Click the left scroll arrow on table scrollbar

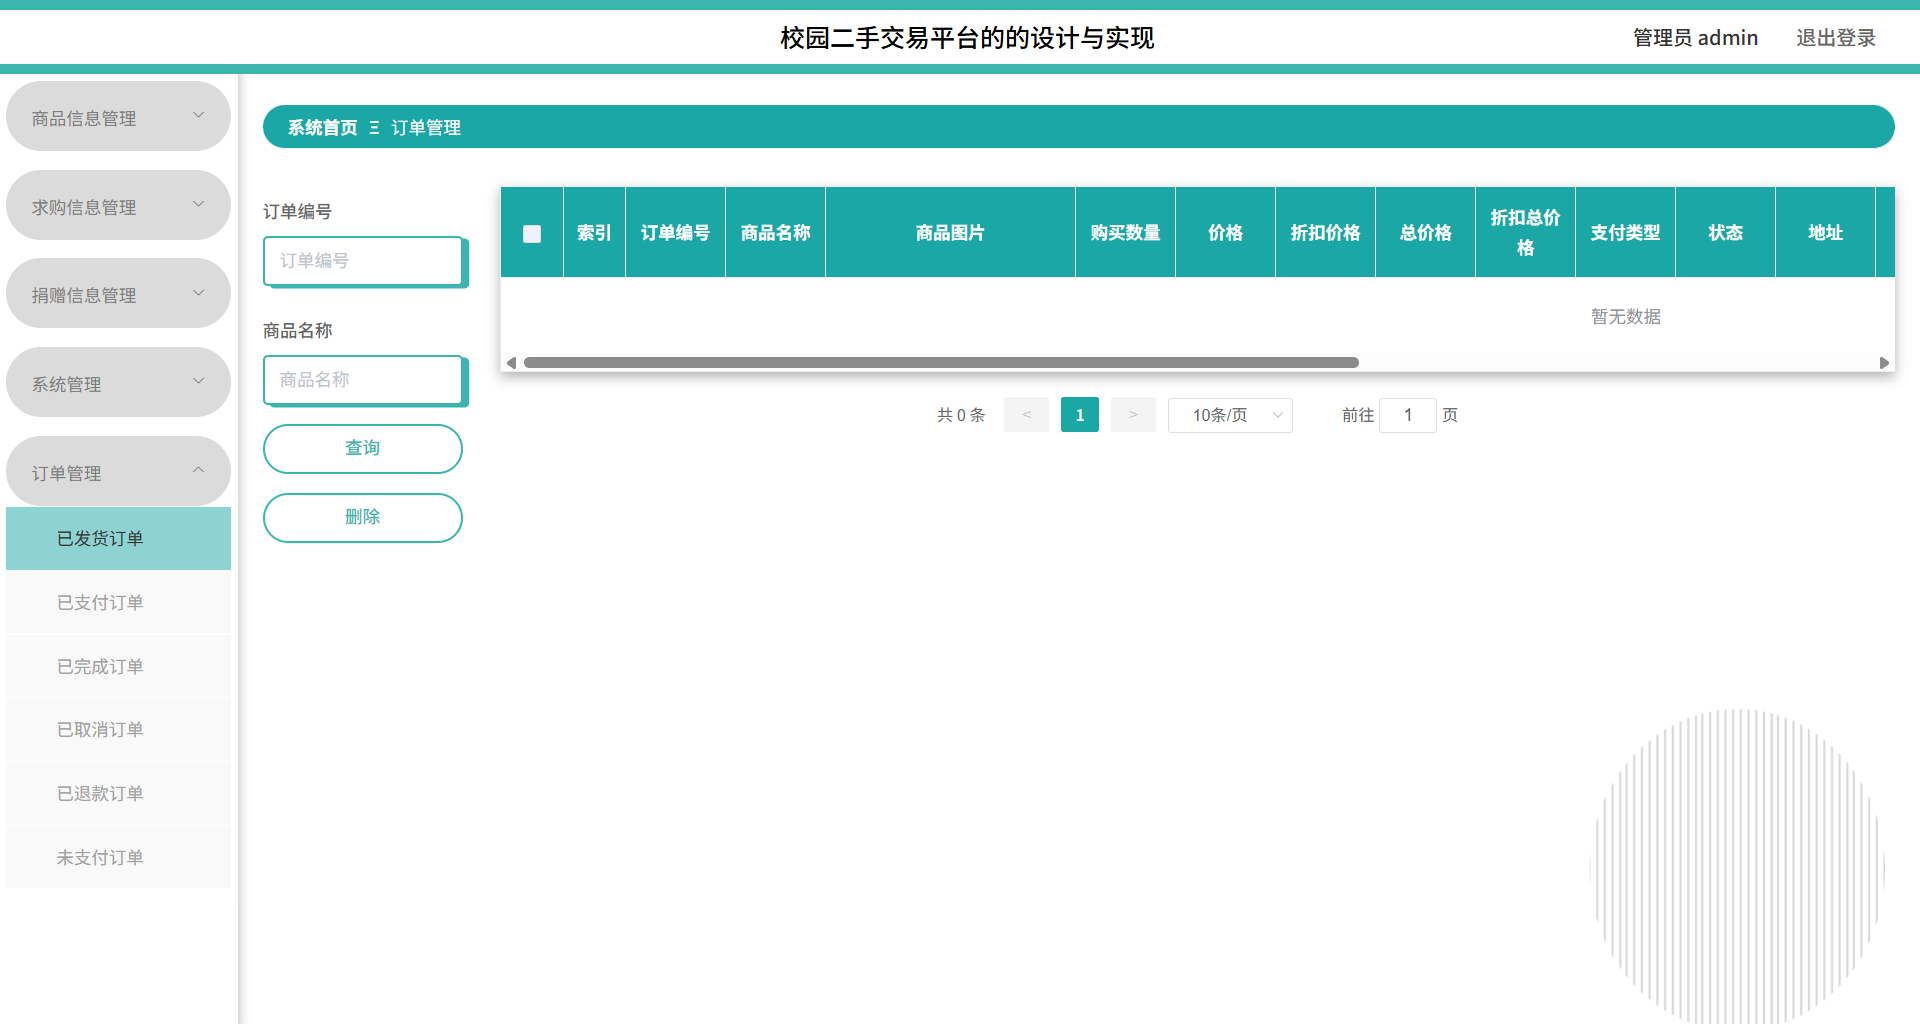click(x=511, y=362)
